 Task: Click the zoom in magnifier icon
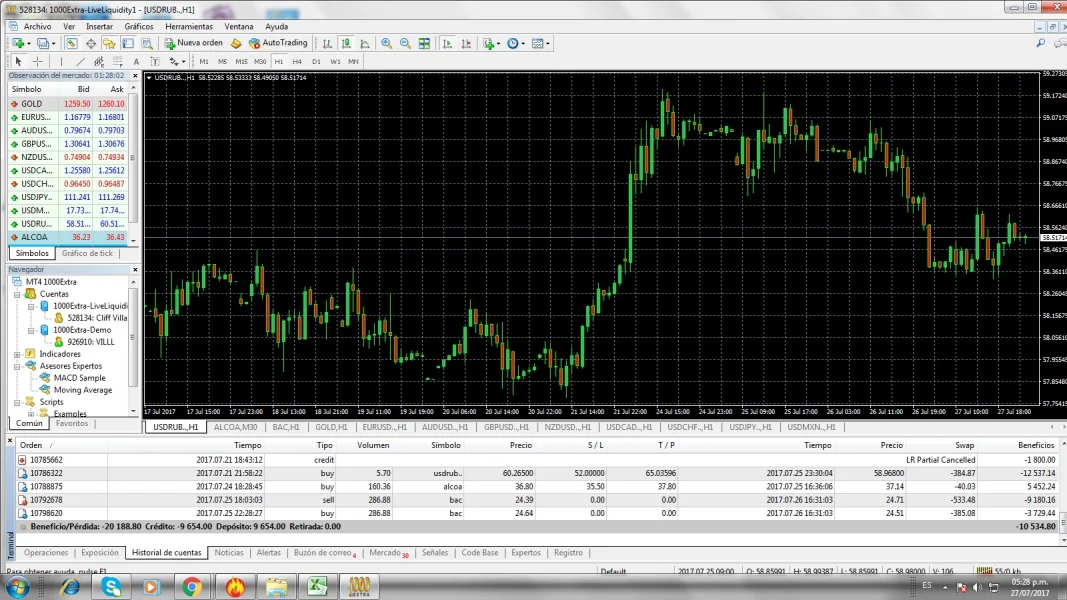386,43
